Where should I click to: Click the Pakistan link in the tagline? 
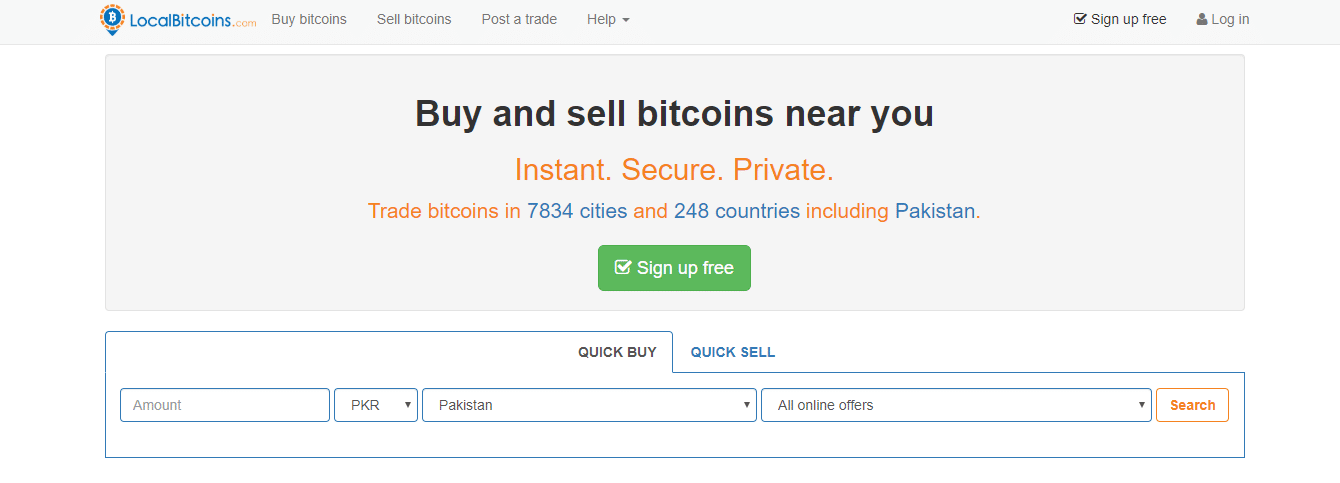coord(934,211)
